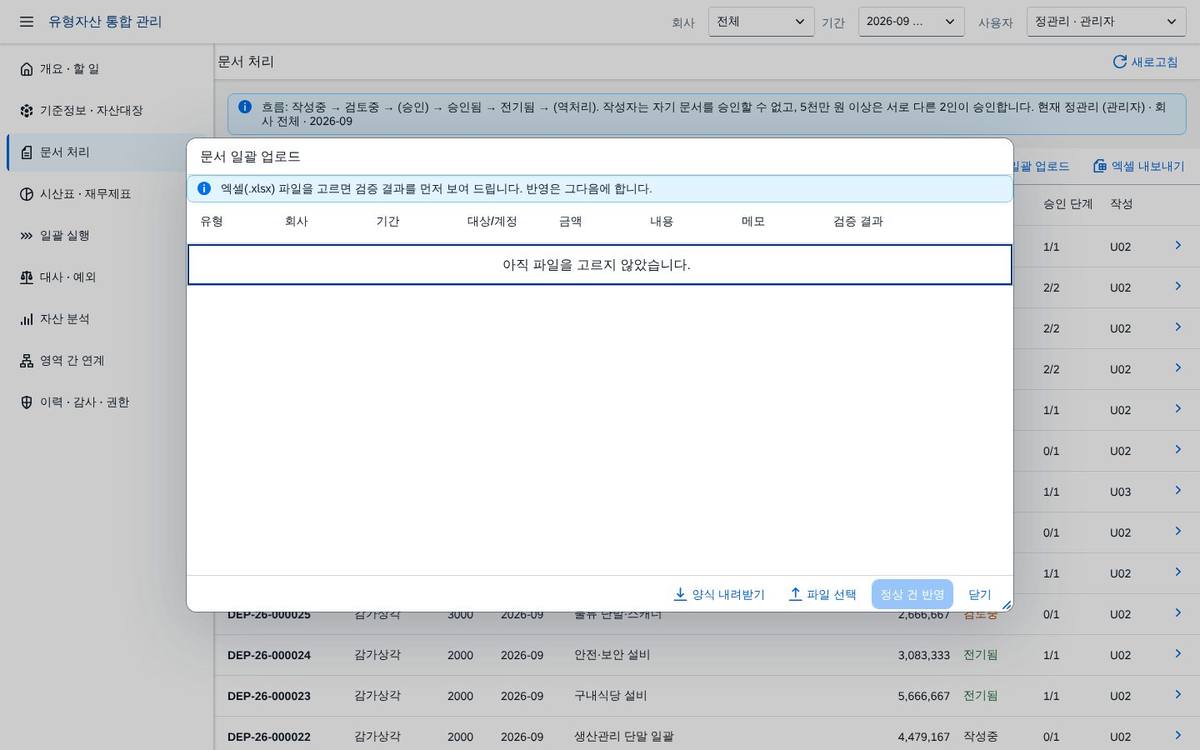Click the 기간 column header in dialog

click(x=388, y=221)
